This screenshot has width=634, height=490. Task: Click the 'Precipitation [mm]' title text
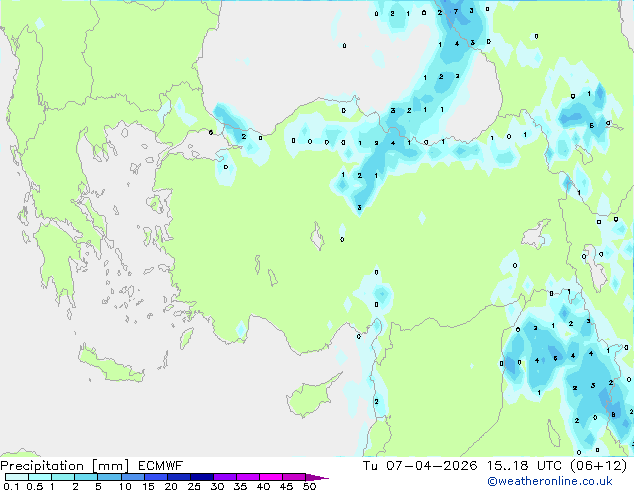(65, 466)
